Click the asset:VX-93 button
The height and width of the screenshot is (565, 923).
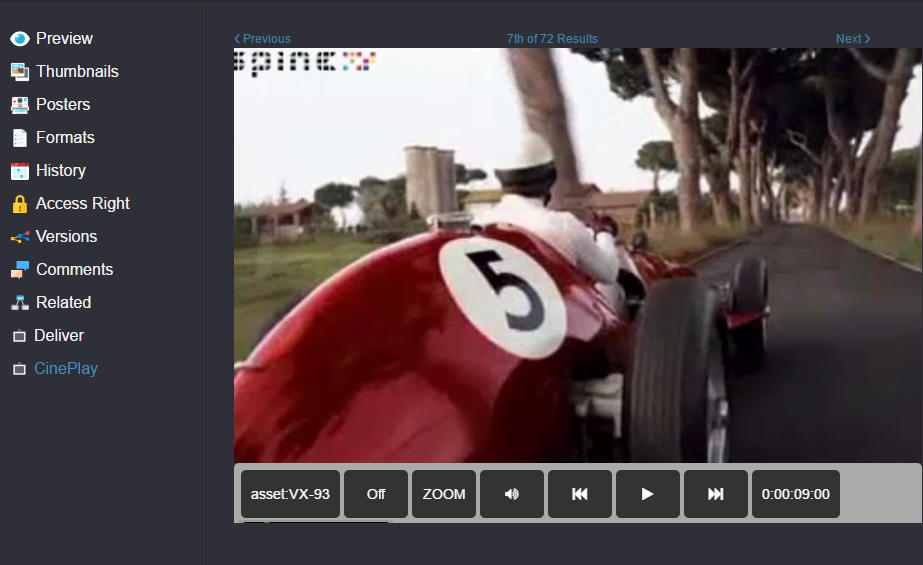click(290, 494)
